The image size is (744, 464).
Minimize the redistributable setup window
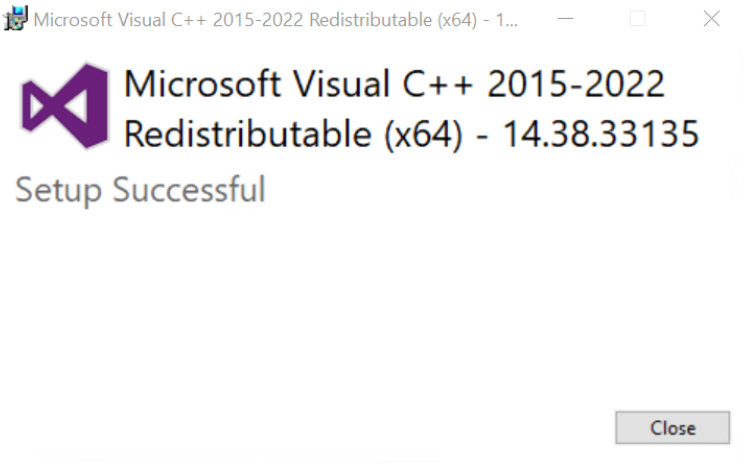click(x=565, y=19)
